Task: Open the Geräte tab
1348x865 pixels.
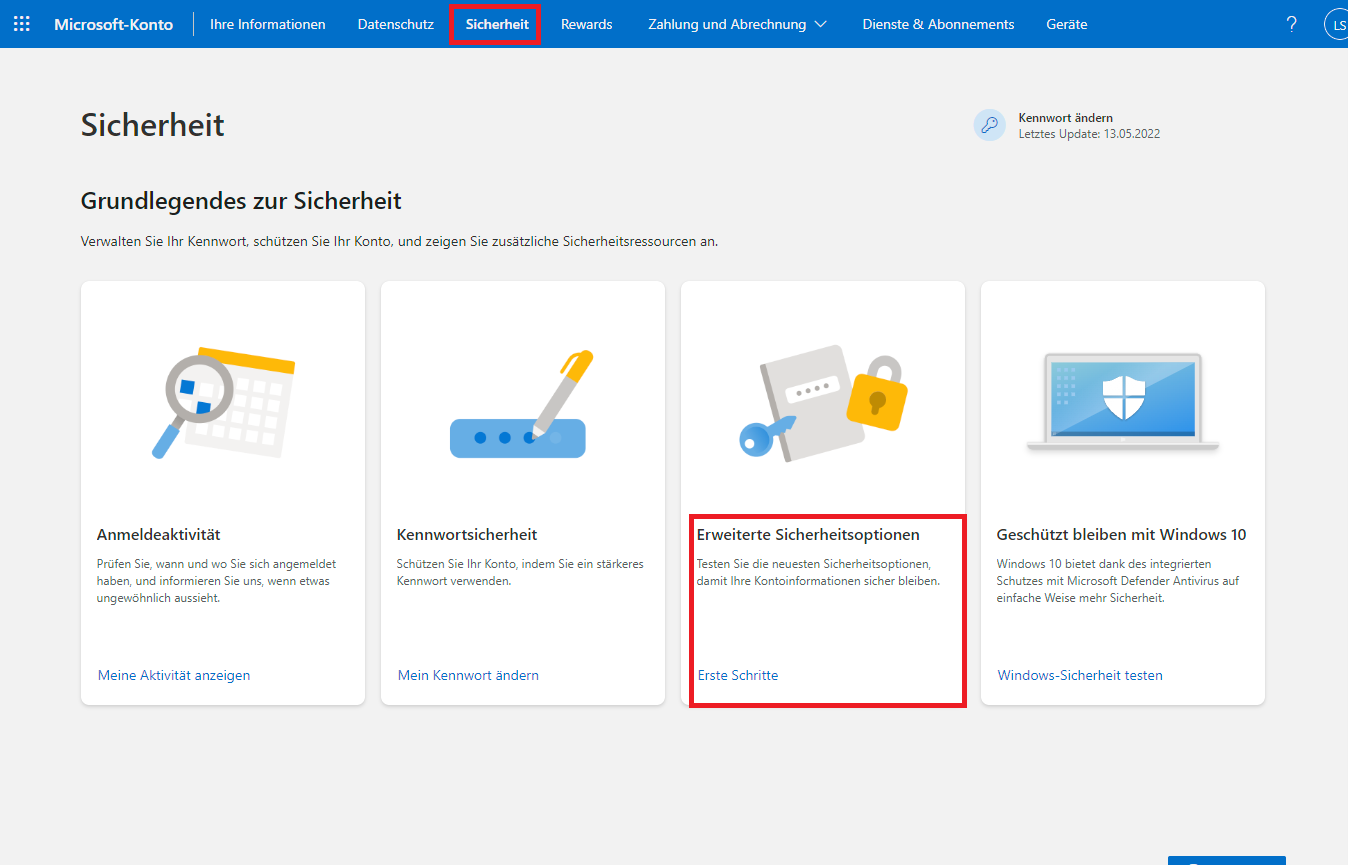Action: [x=1067, y=24]
